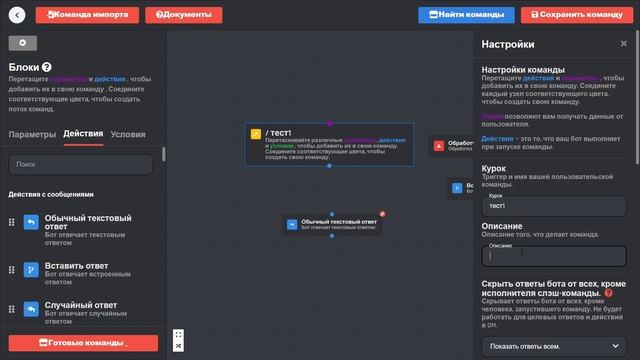Select the /тест1 command node title

coord(278,133)
